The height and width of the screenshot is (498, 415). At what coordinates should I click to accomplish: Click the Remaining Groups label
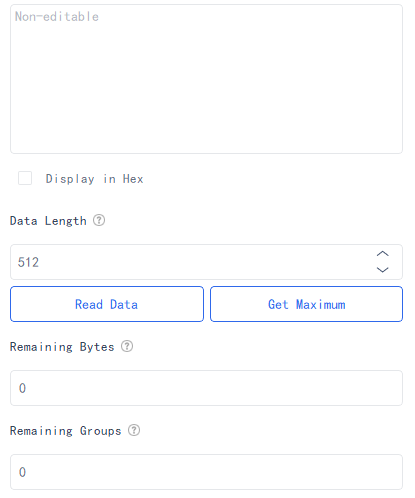66,431
